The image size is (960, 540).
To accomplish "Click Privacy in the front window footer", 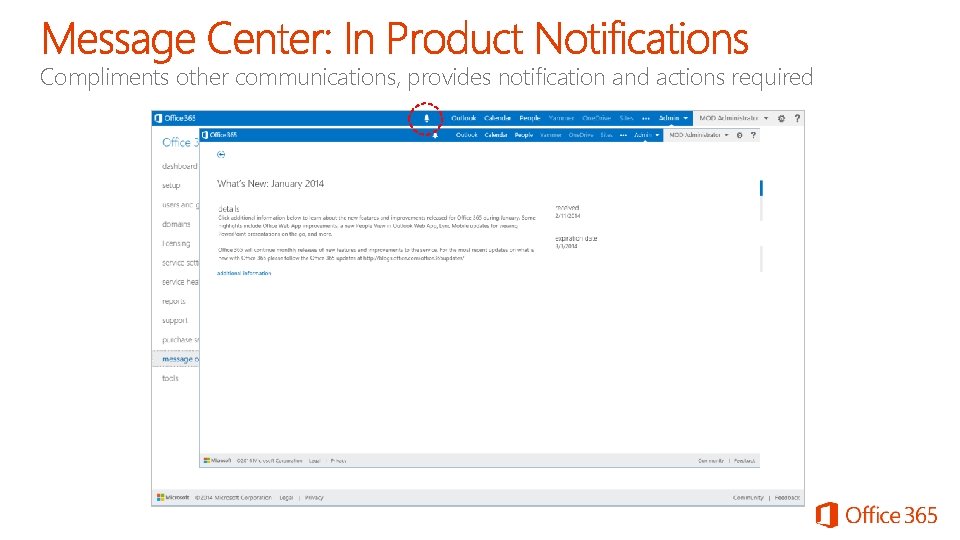I will (339, 460).
